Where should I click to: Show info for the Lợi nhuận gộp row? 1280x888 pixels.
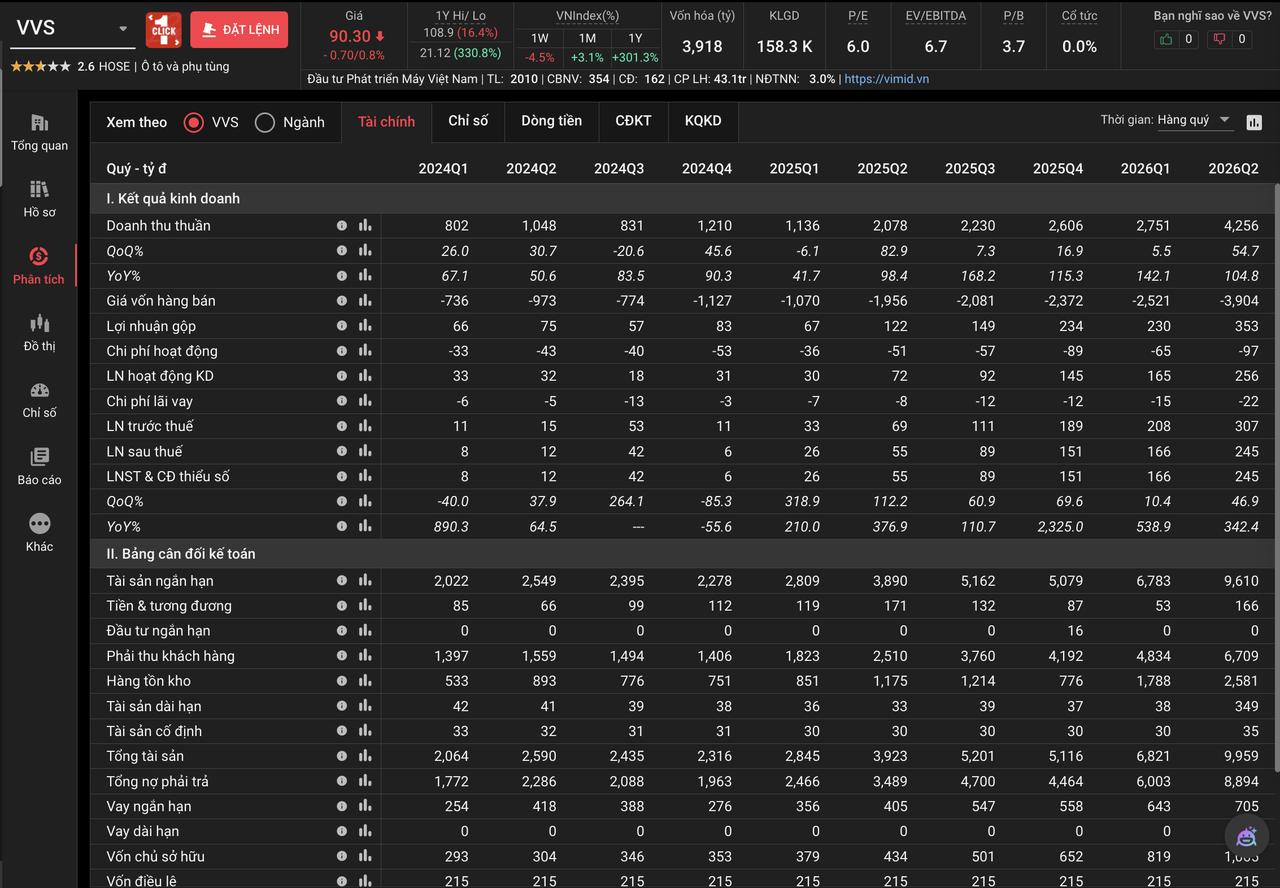pyautogui.click(x=342, y=326)
